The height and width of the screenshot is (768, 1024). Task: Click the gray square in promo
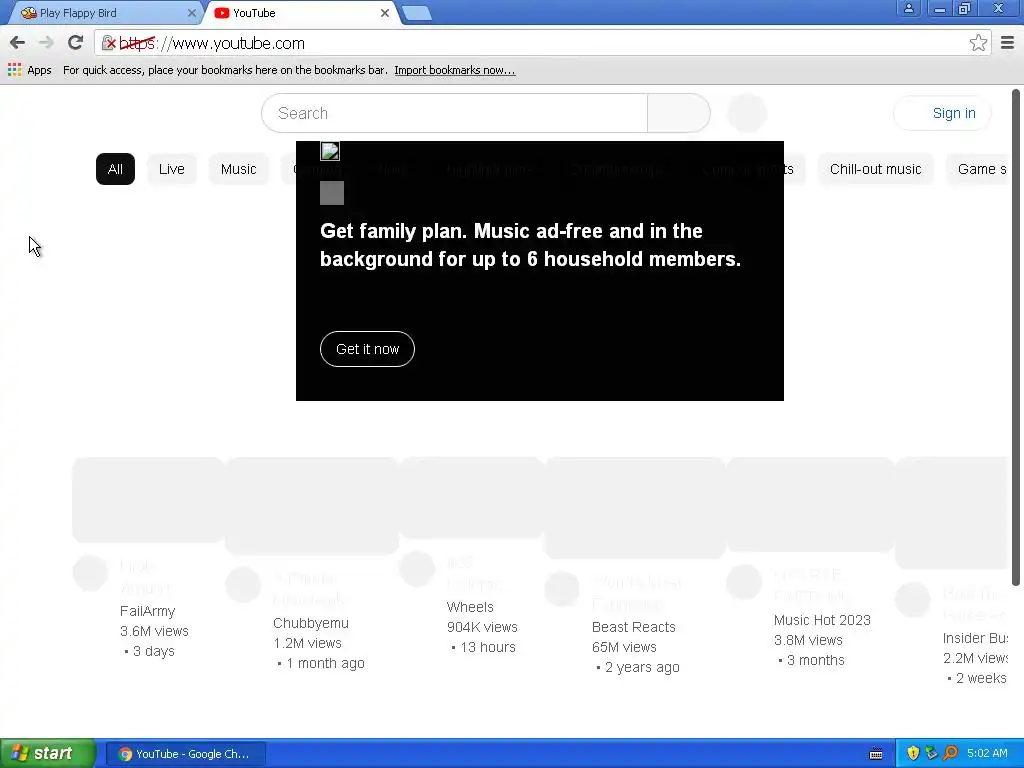click(332, 193)
